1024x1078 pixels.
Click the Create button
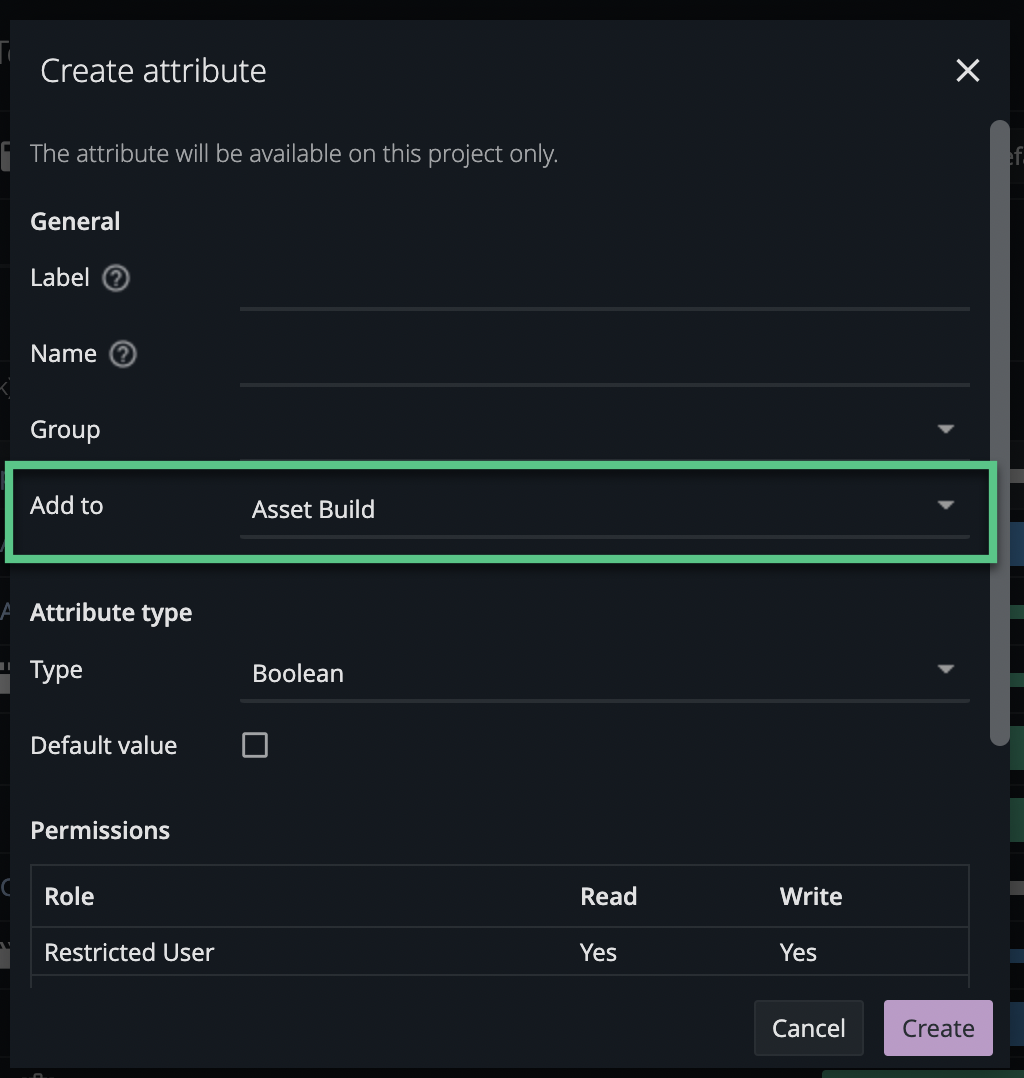[x=937, y=1028]
